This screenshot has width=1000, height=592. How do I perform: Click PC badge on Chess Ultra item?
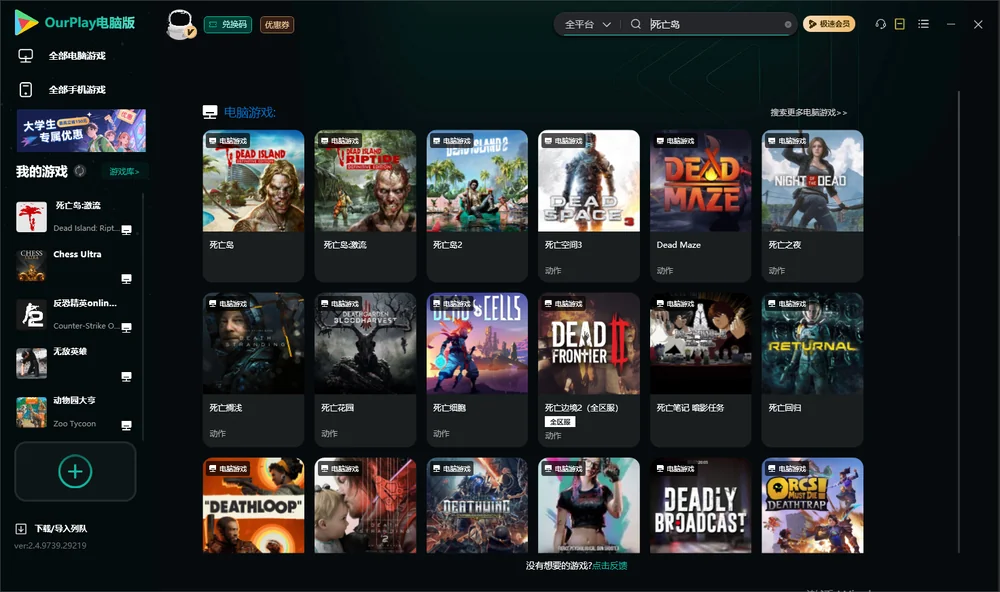(126, 279)
